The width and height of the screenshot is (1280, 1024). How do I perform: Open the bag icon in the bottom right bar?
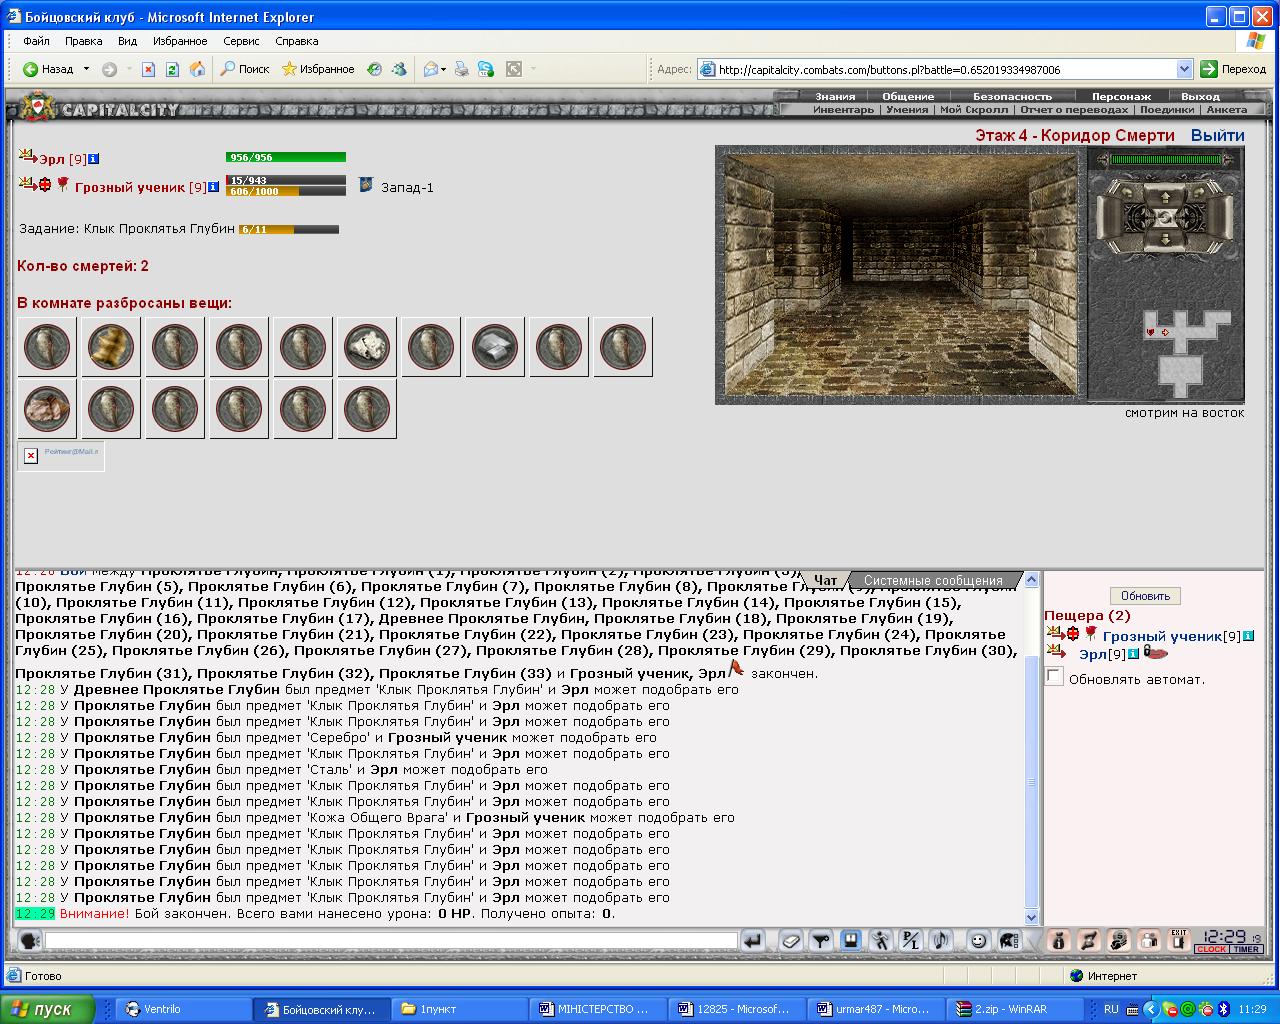[x=1059, y=940]
